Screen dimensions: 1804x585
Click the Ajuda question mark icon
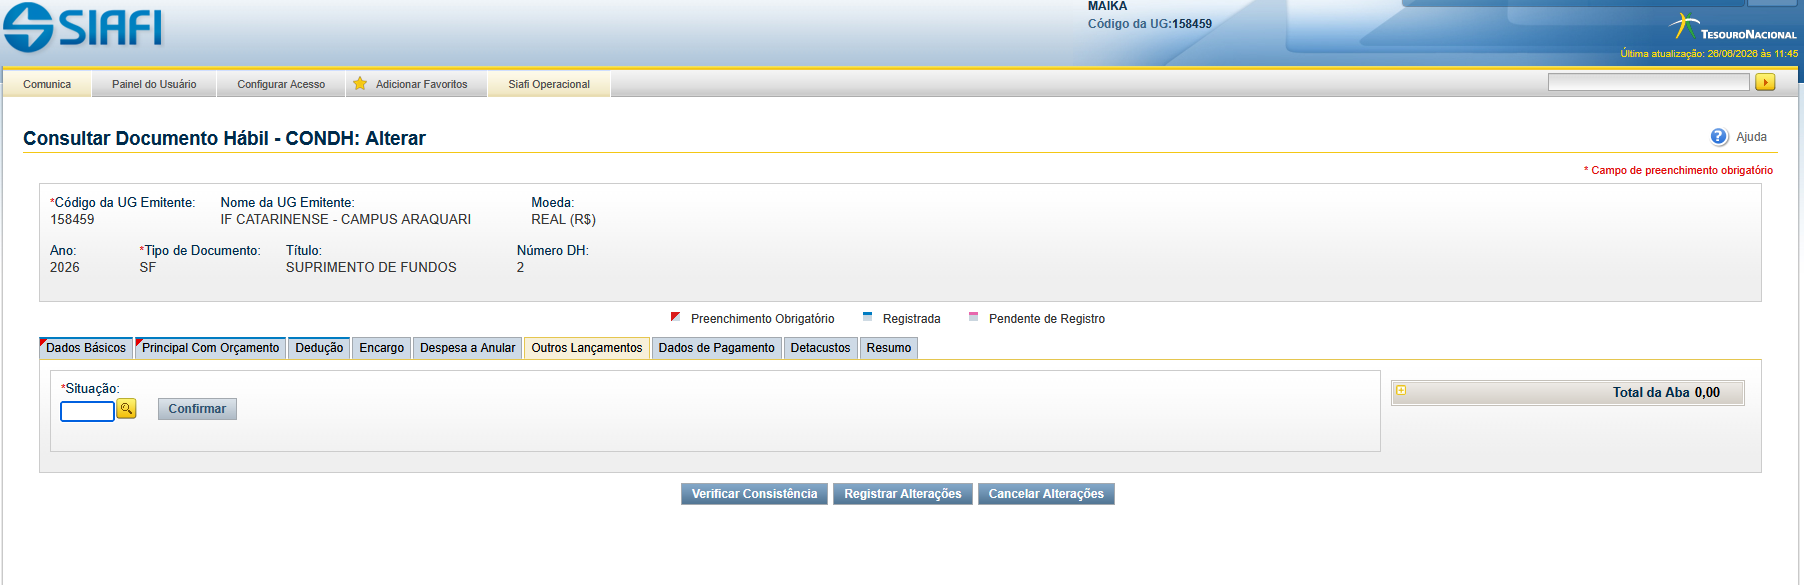click(1719, 137)
